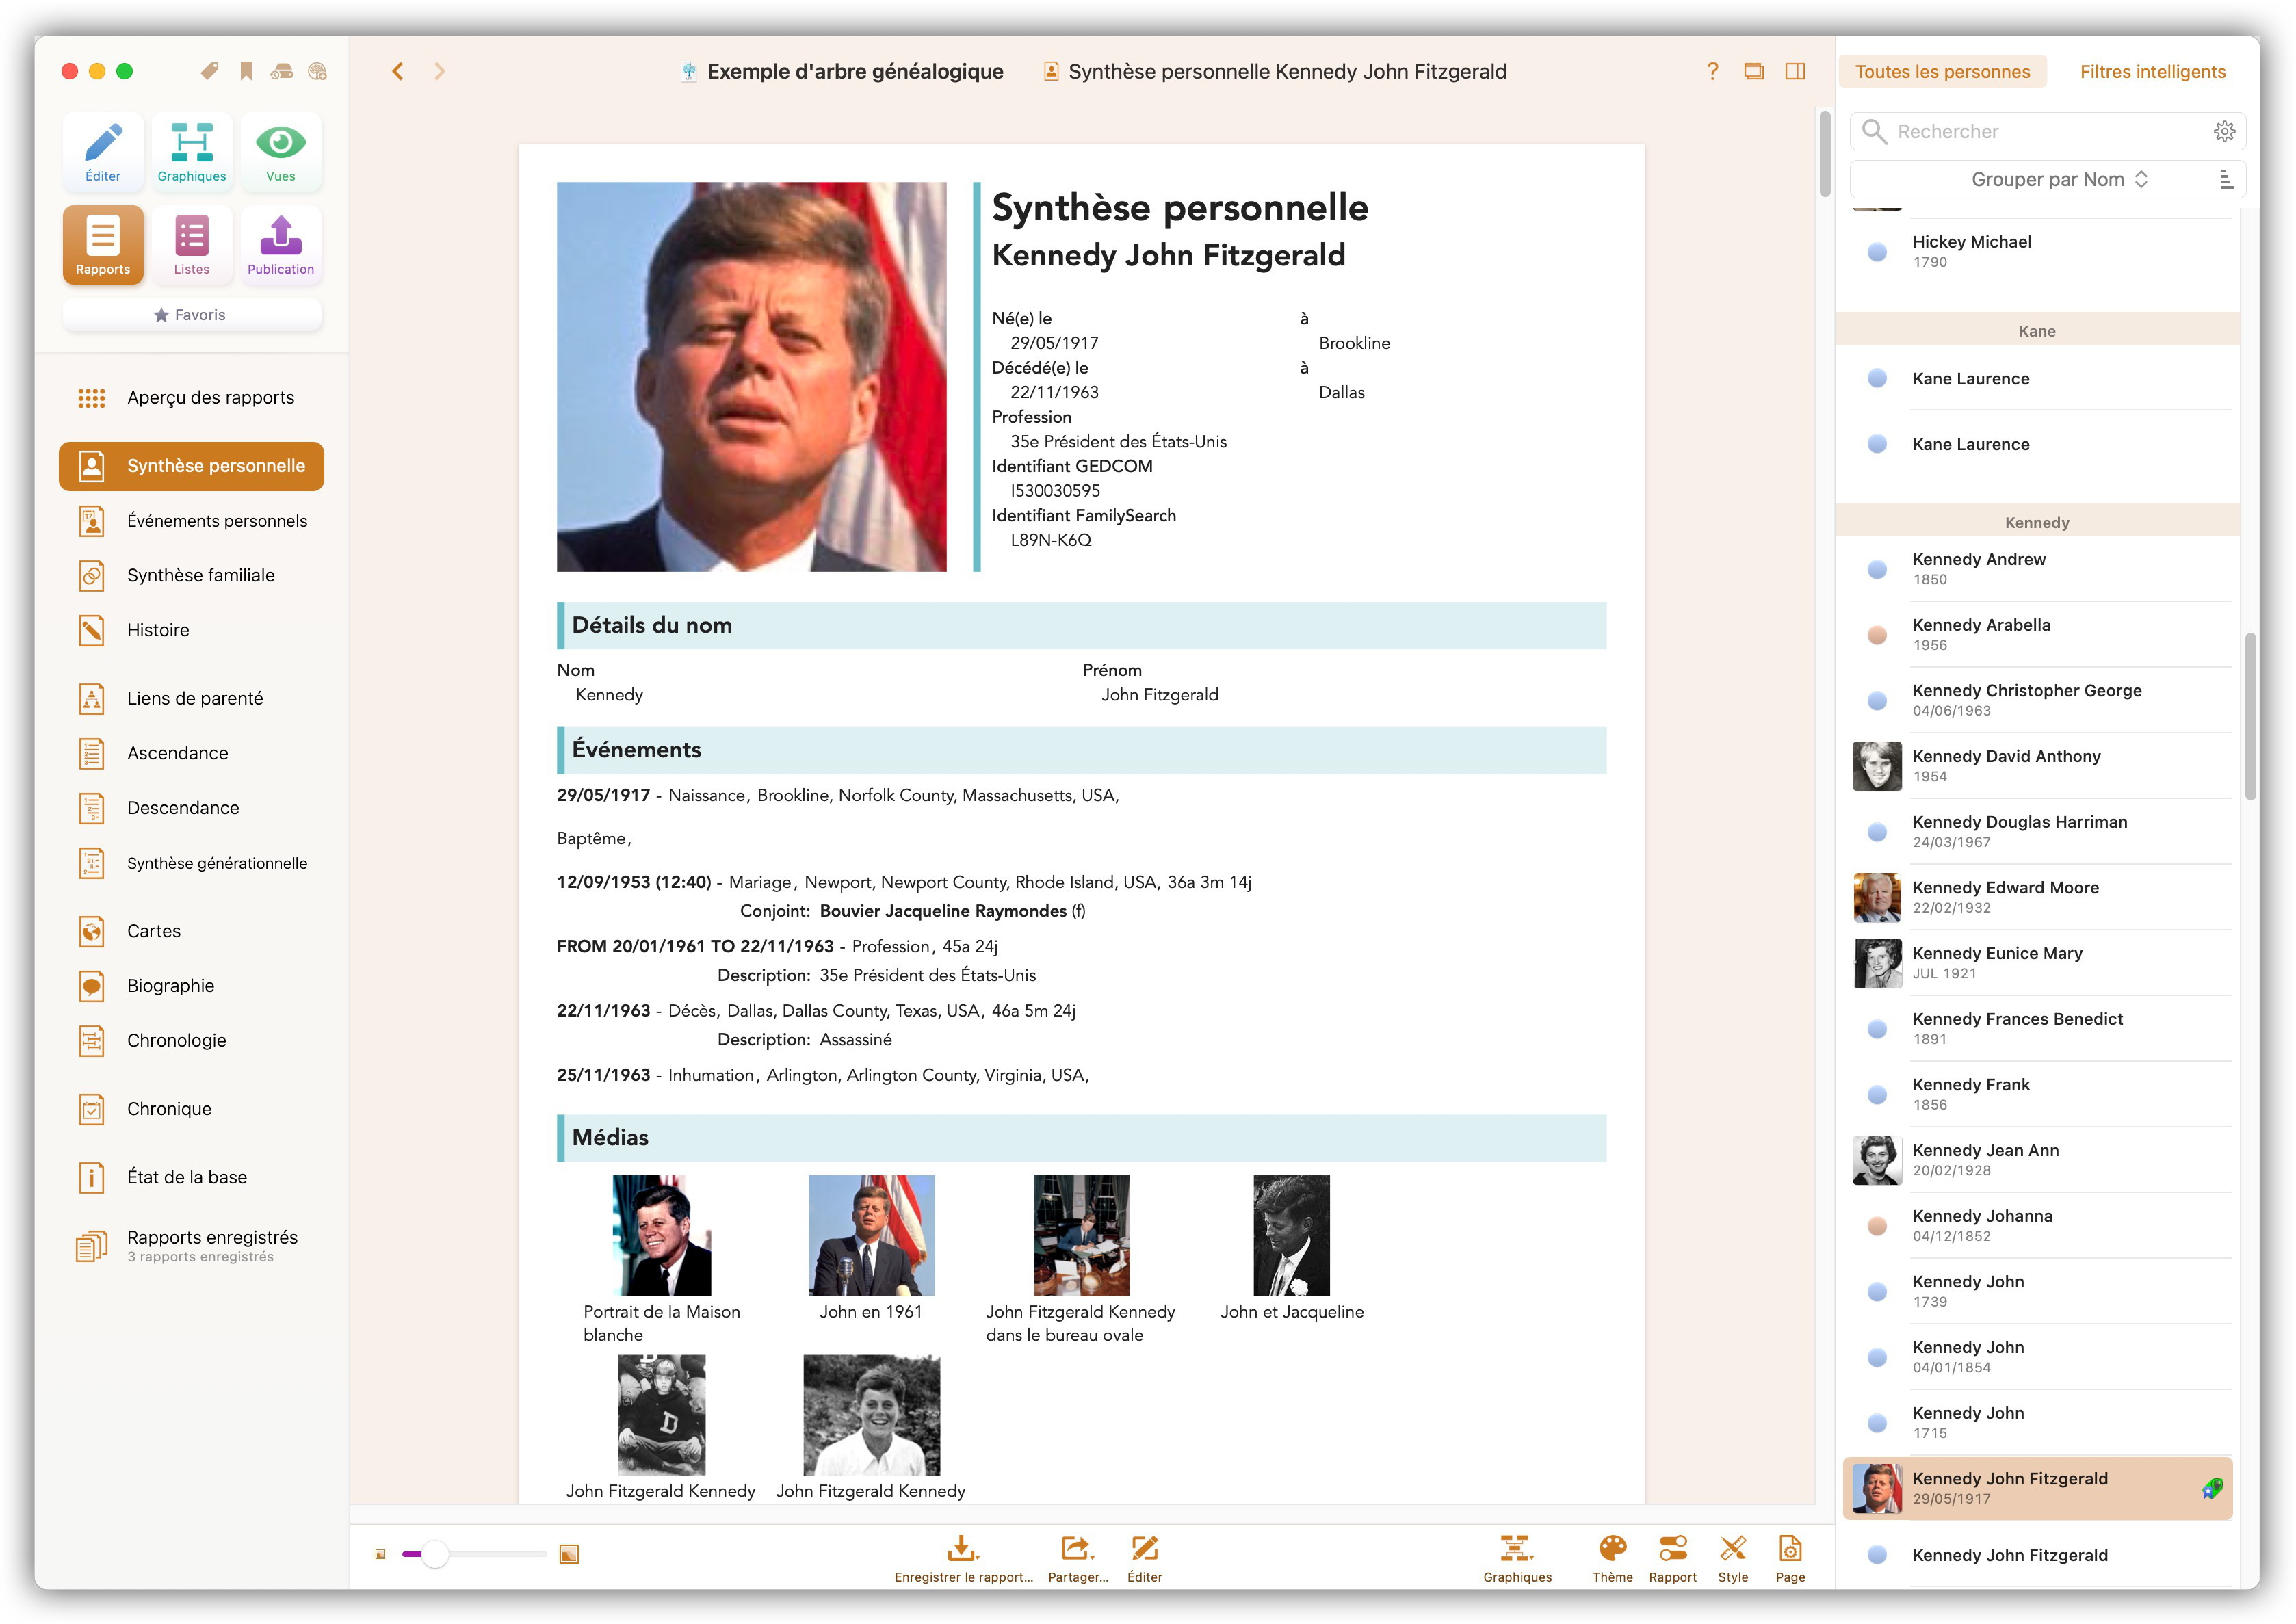This screenshot has width=2296, height=1624.
Task: Click the person list scrollbar
Action: click(2250, 716)
